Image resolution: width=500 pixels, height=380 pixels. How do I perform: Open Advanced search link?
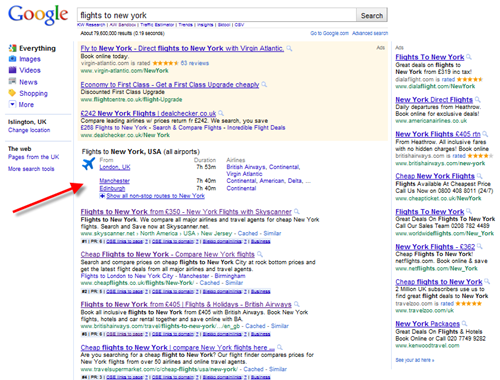click(370, 33)
